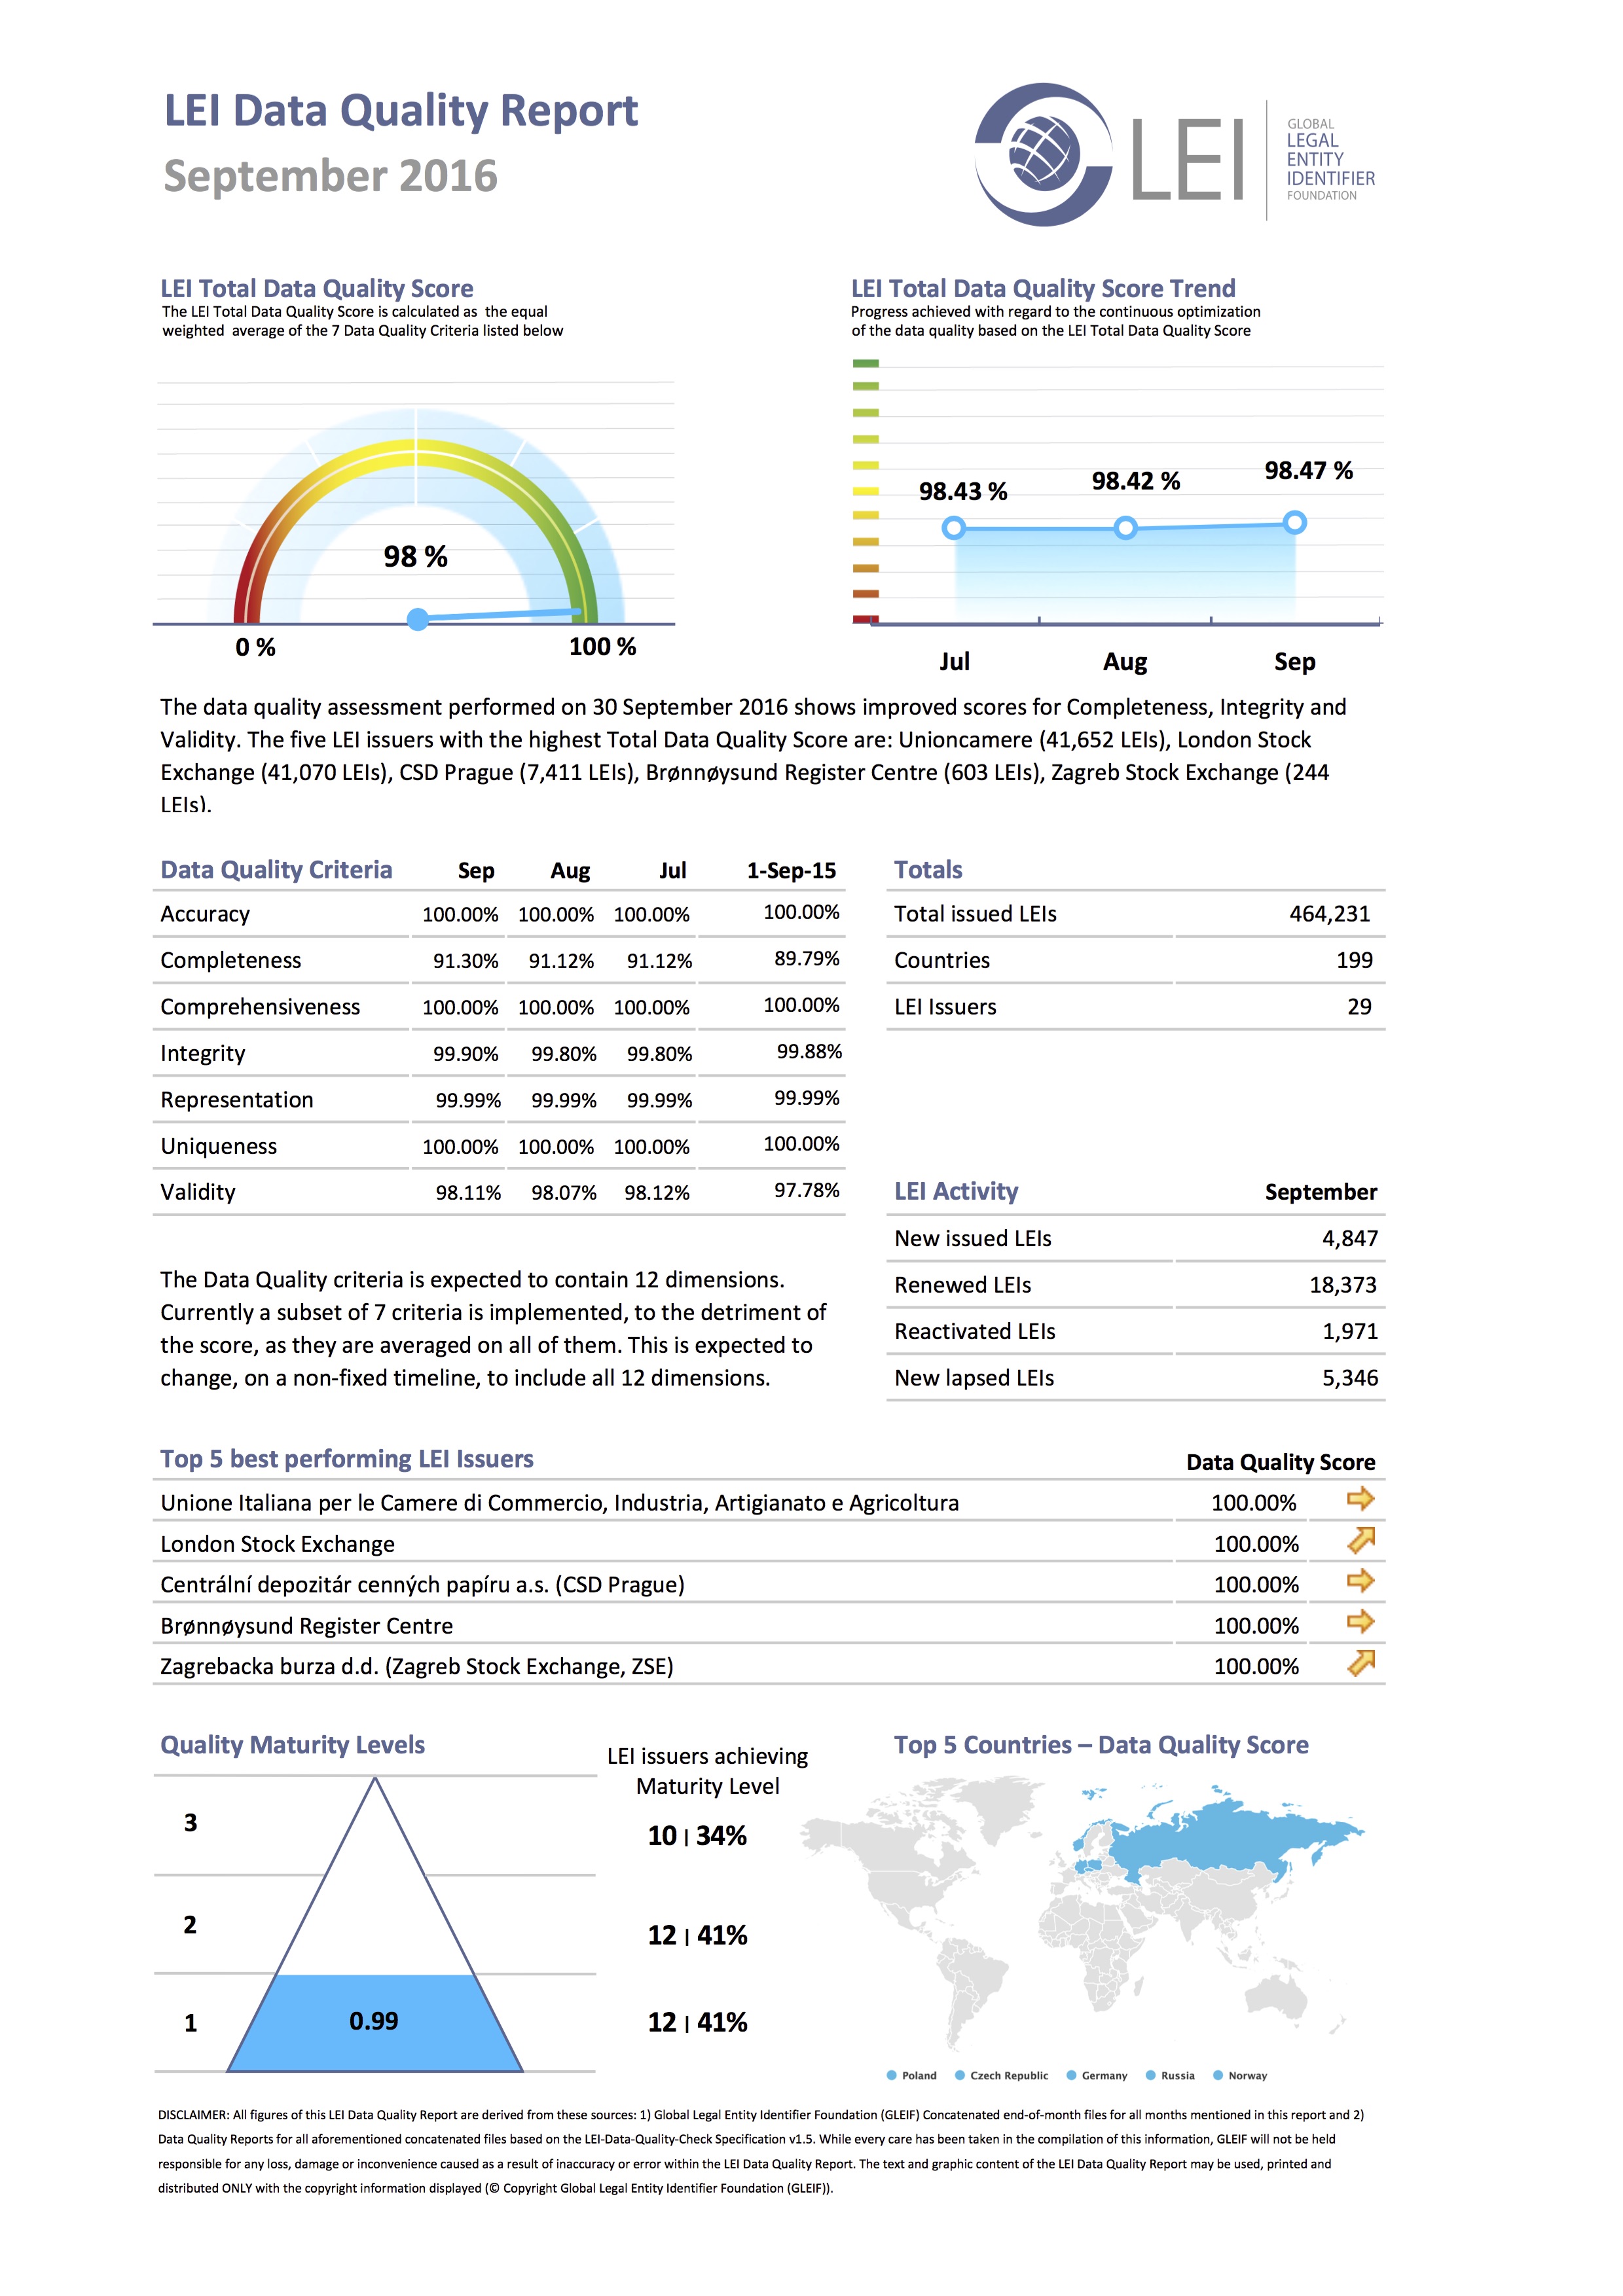Click the Sep data point on trend chart
1623x2296 pixels.
point(1294,522)
